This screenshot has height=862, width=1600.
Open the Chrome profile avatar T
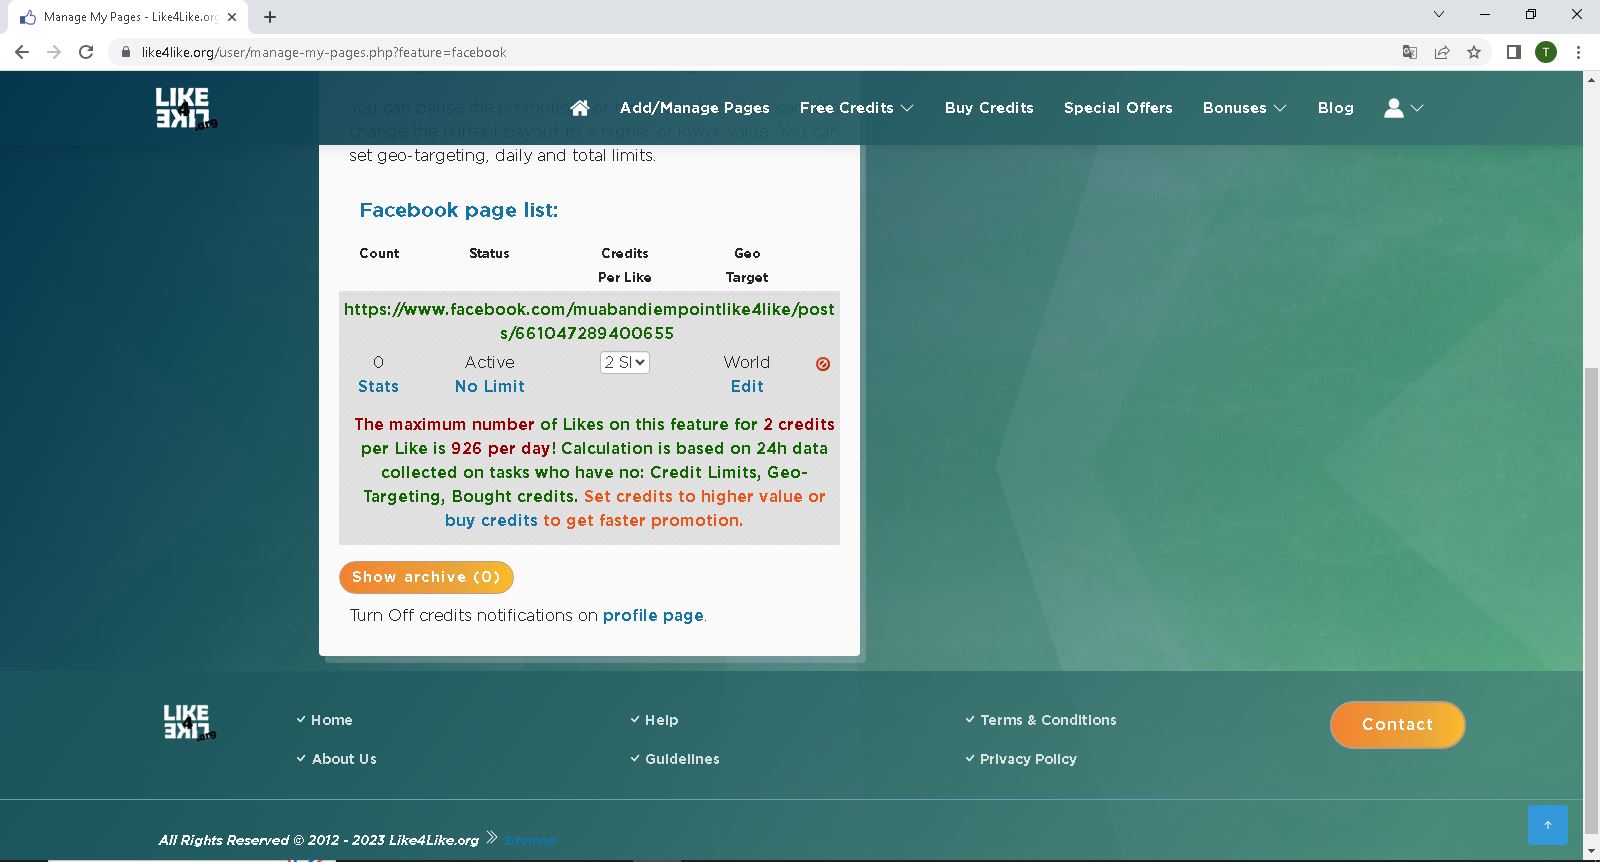[x=1546, y=52]
